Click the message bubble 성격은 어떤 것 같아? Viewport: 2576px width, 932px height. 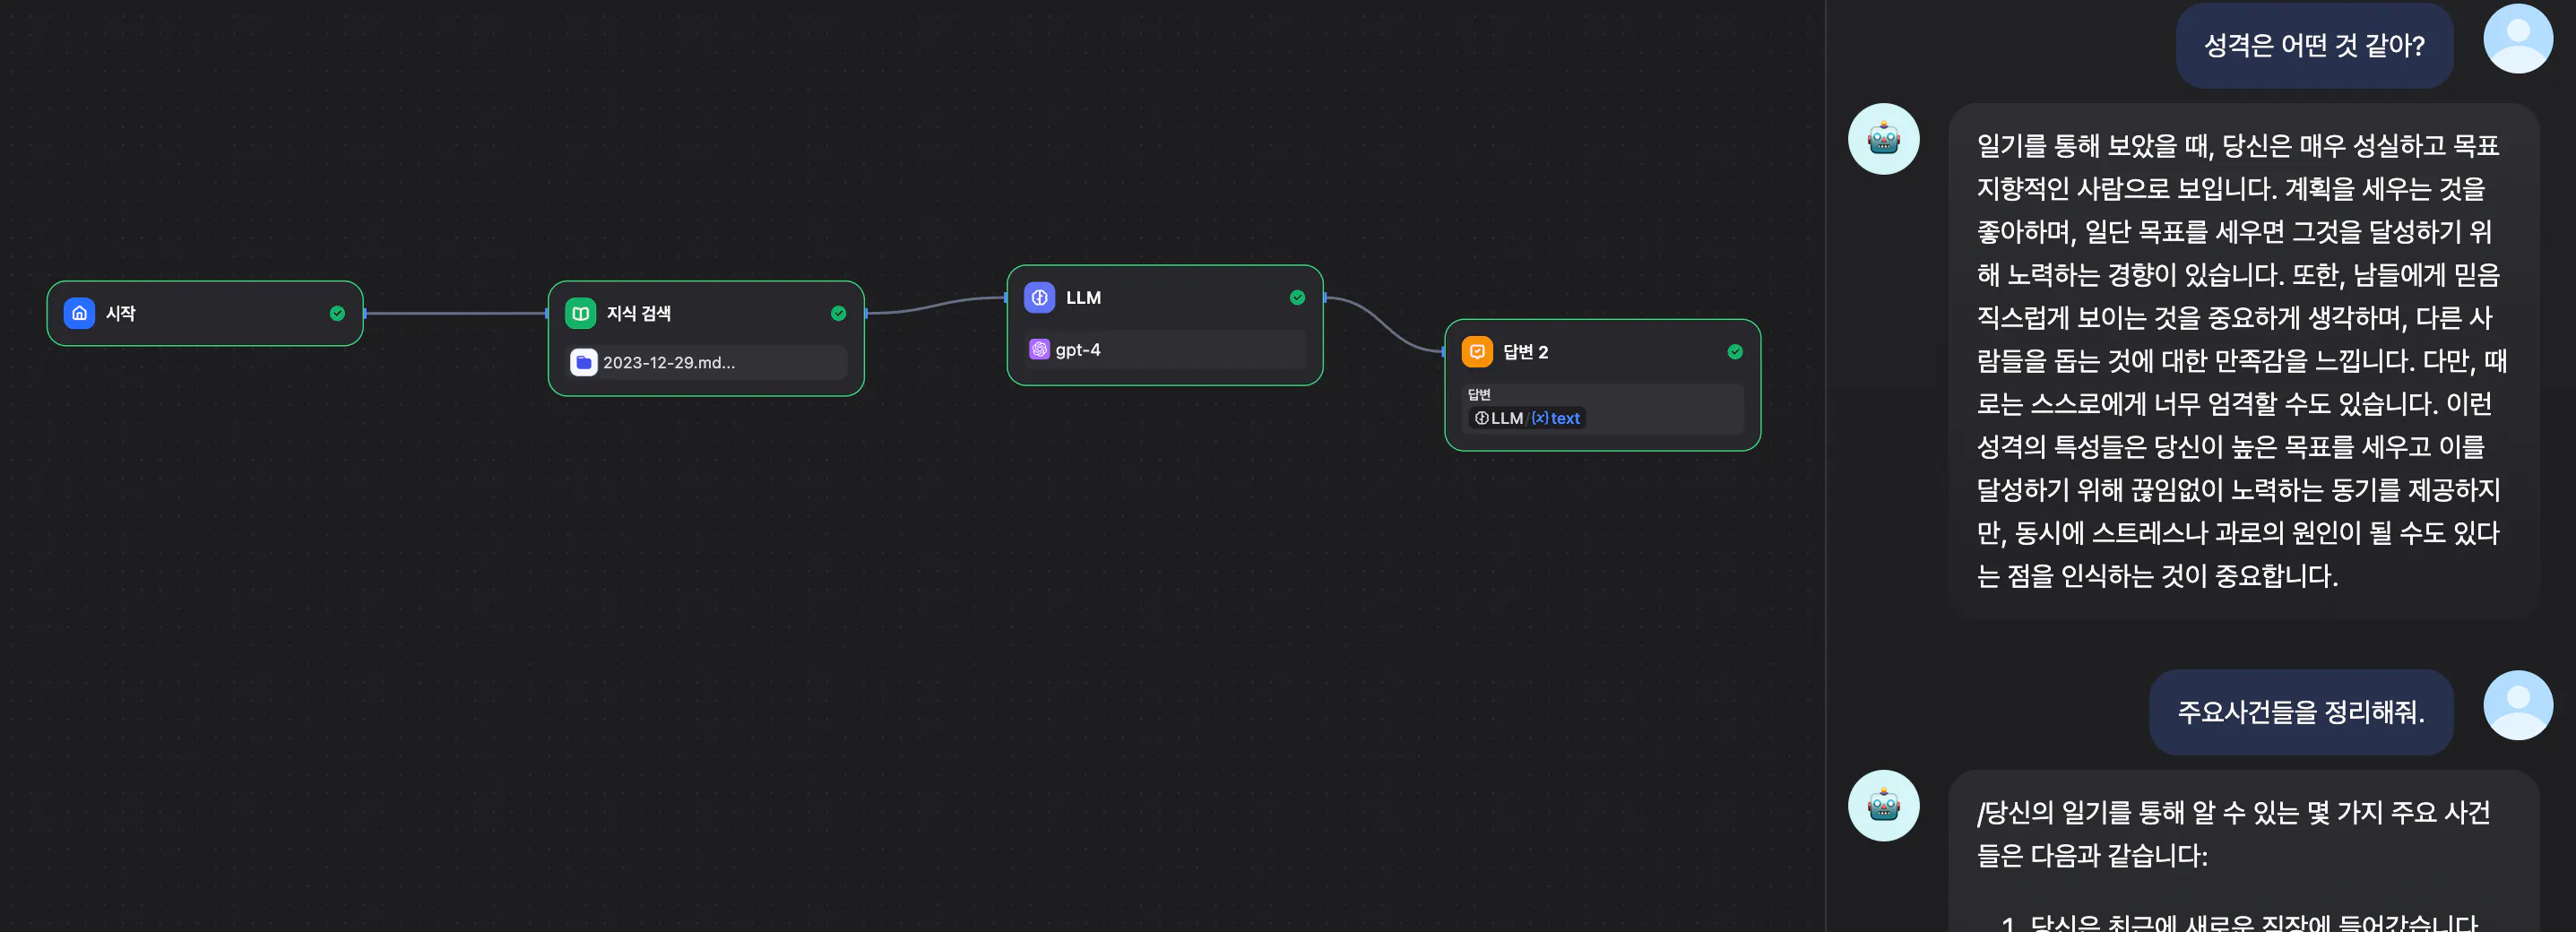2314,45
